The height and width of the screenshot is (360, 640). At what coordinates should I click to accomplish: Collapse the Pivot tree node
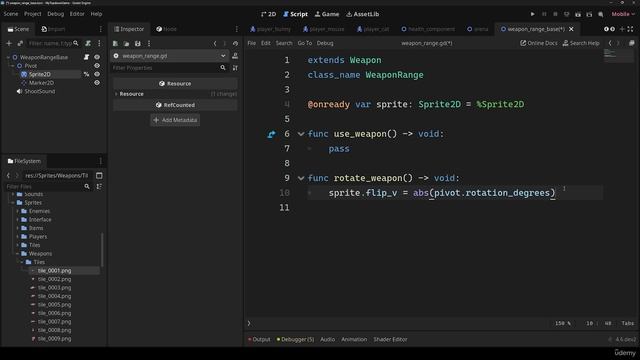pyautogui.click(x=13, y=66)
